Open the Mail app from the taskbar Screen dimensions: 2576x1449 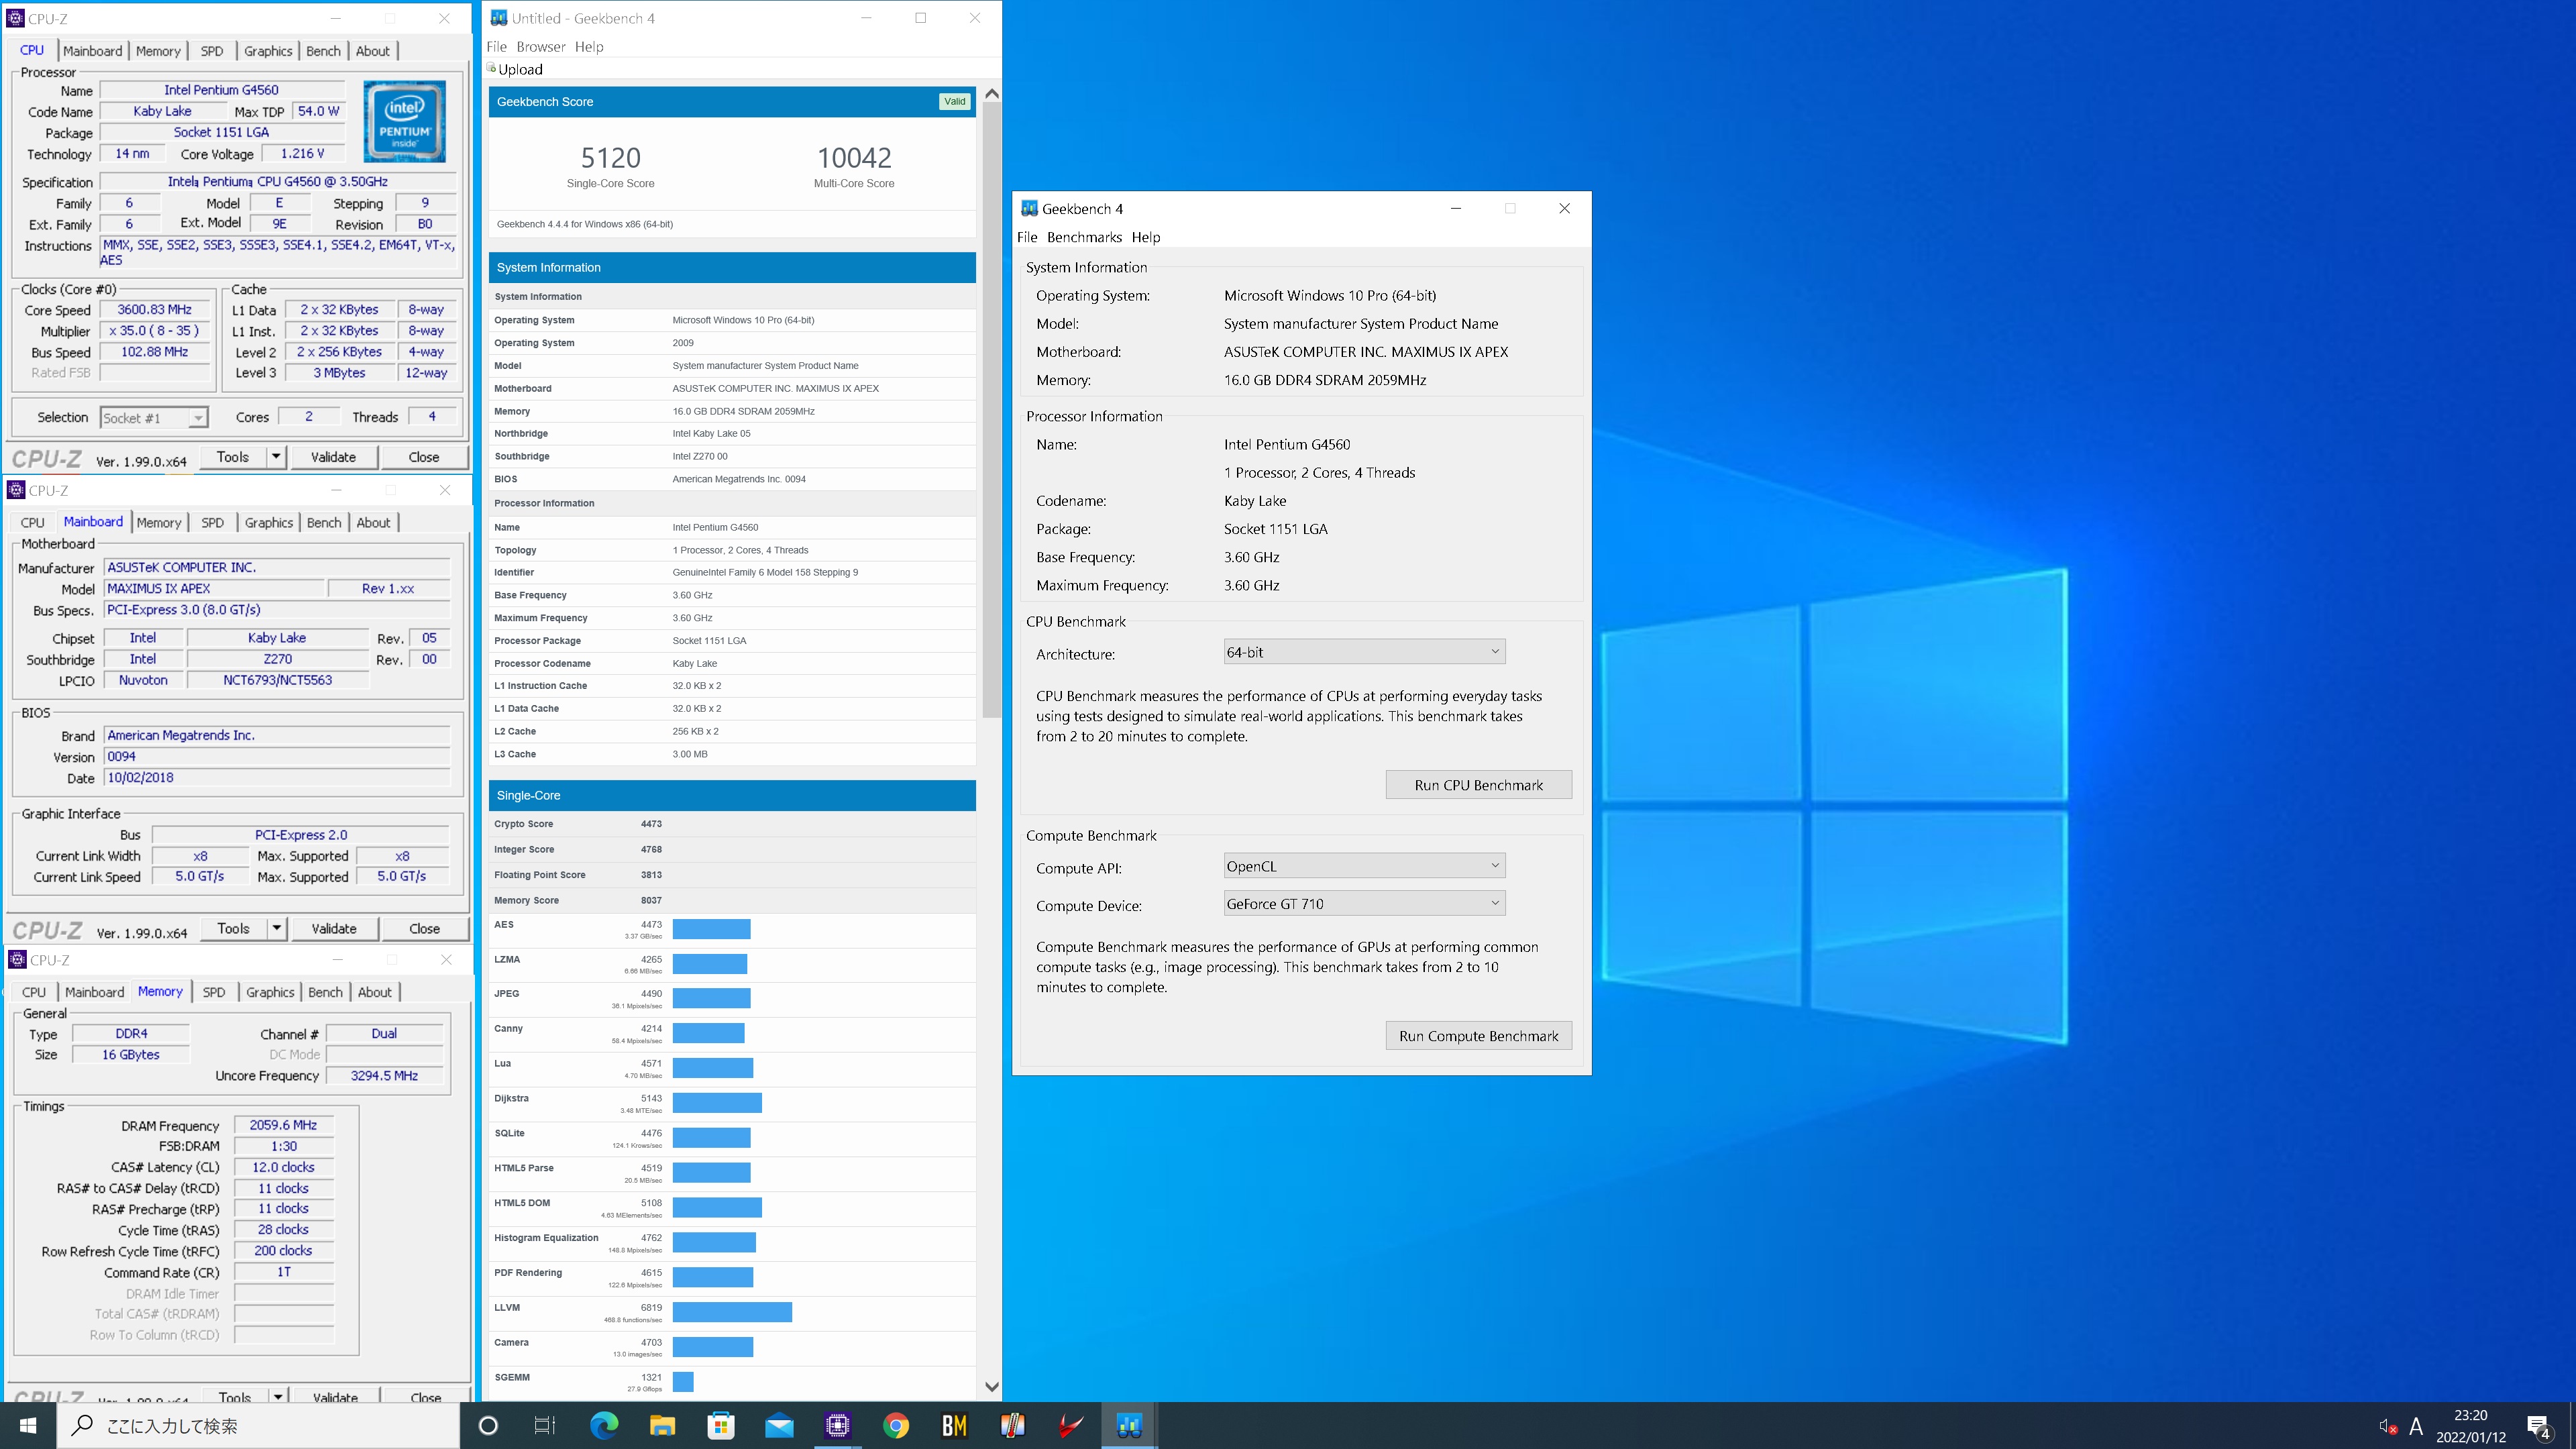[x=779, y=1425]
